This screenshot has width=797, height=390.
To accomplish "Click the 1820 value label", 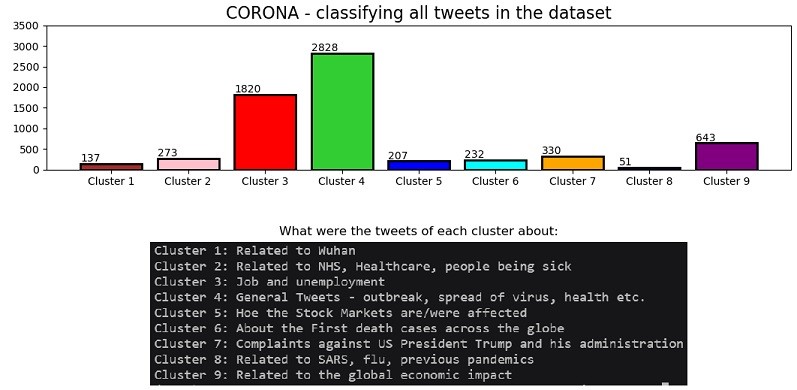I will [x=248, y=89].
